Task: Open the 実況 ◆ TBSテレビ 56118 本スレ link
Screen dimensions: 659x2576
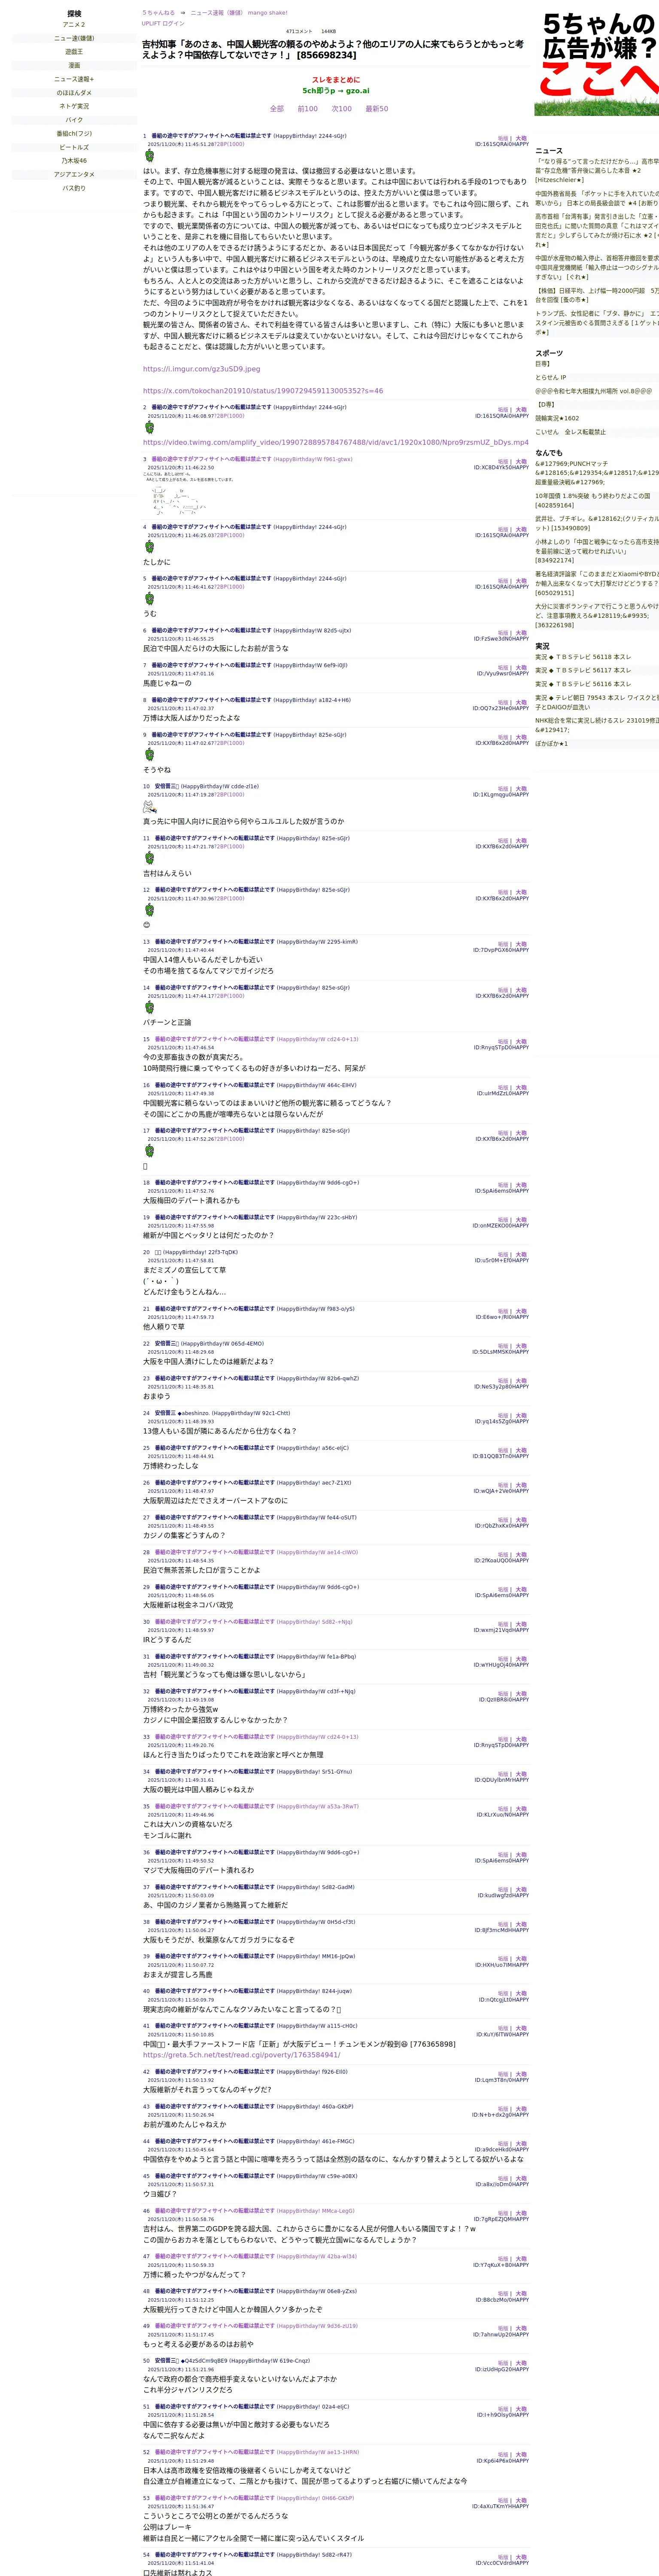Action: tap(583, 657)
